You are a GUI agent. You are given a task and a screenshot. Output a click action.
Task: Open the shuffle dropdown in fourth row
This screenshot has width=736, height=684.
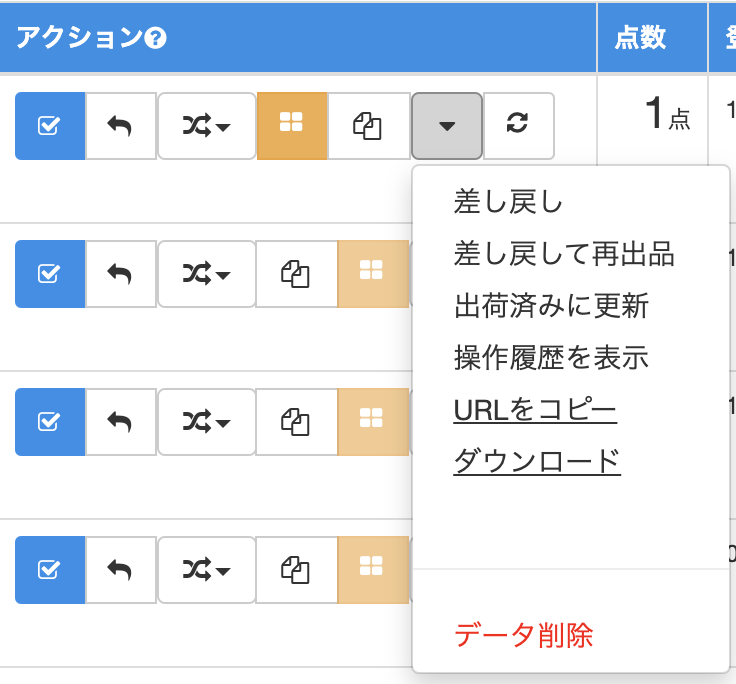click(x=207, y=570)
